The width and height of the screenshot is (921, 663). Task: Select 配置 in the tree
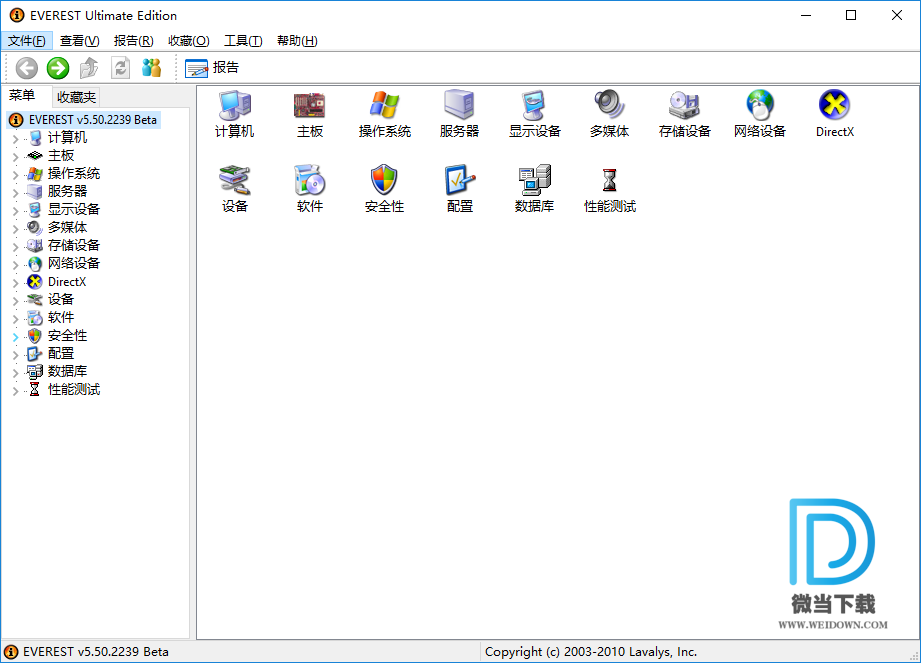[x=60, y=354]
